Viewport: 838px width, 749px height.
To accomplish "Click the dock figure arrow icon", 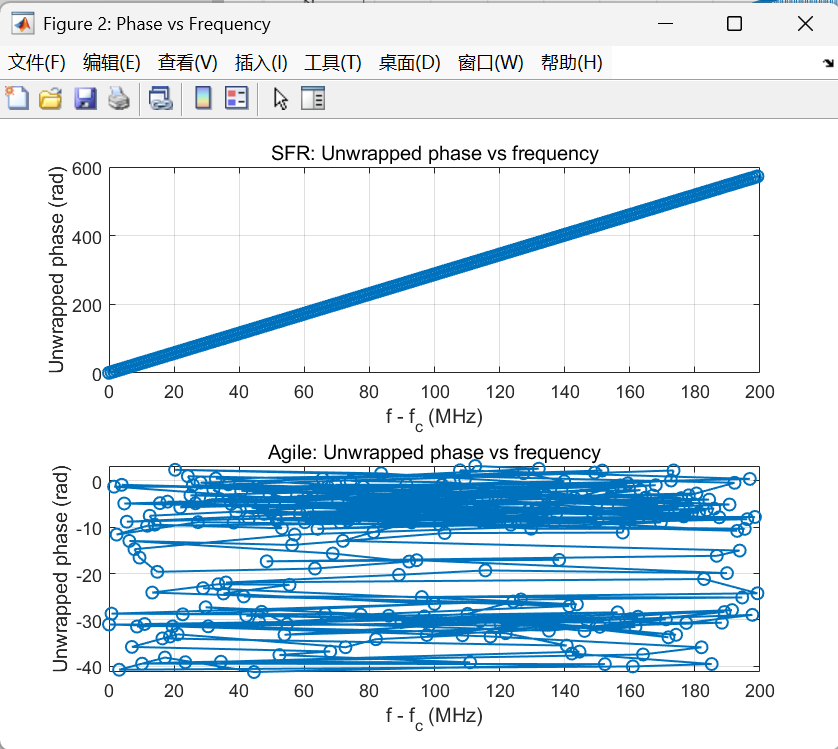I will [828, 63].
